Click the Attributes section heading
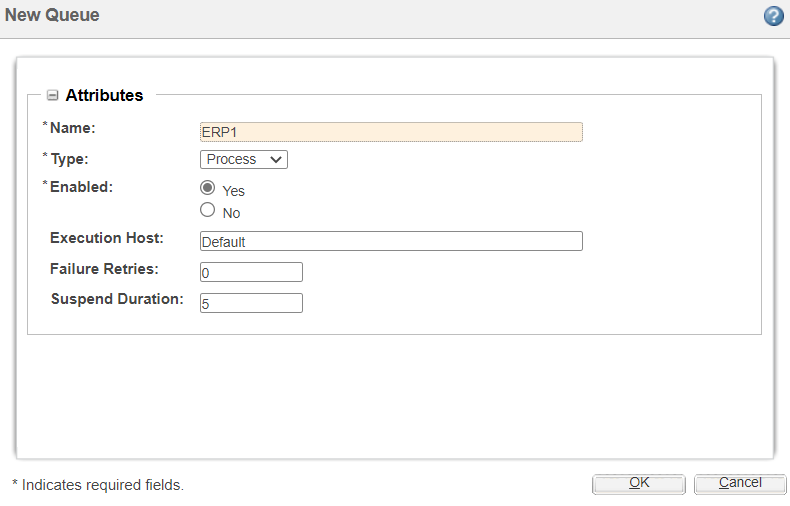Viewport: 790px width, 506px height. (104, 96)
